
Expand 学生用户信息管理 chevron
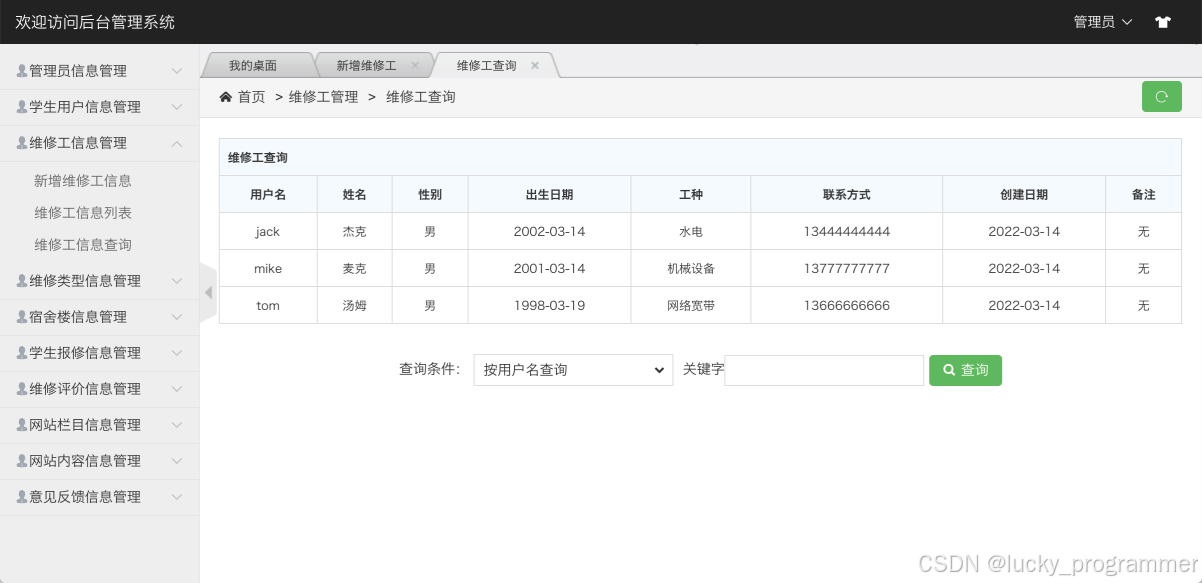point(177,107)
